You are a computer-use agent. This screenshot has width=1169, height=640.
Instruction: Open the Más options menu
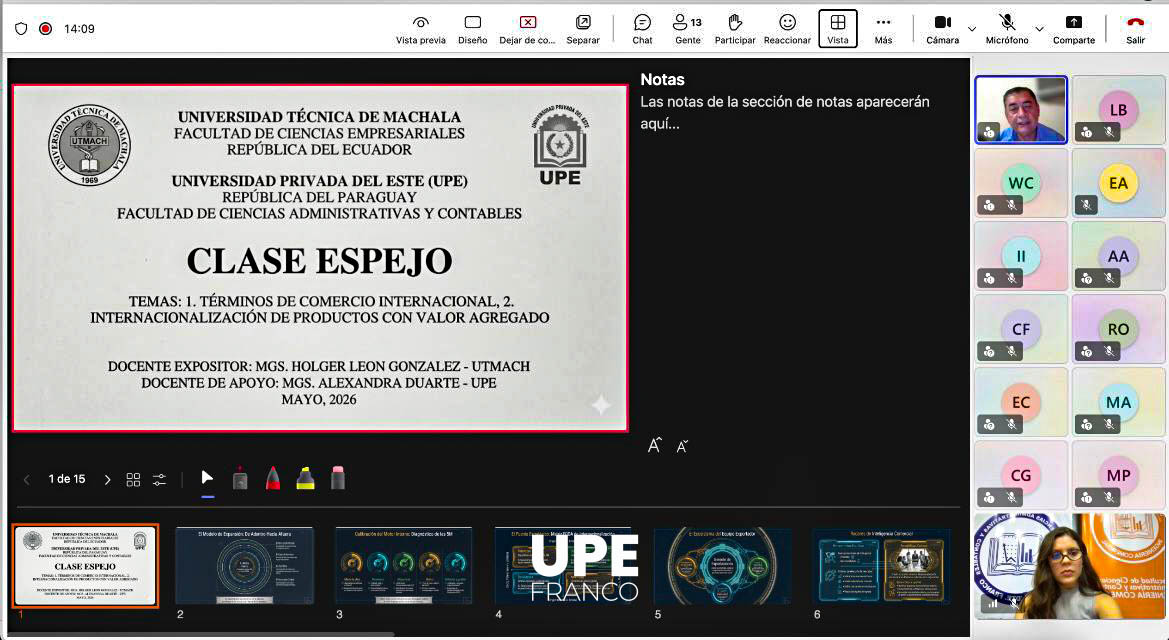click(x=883, y=29)
